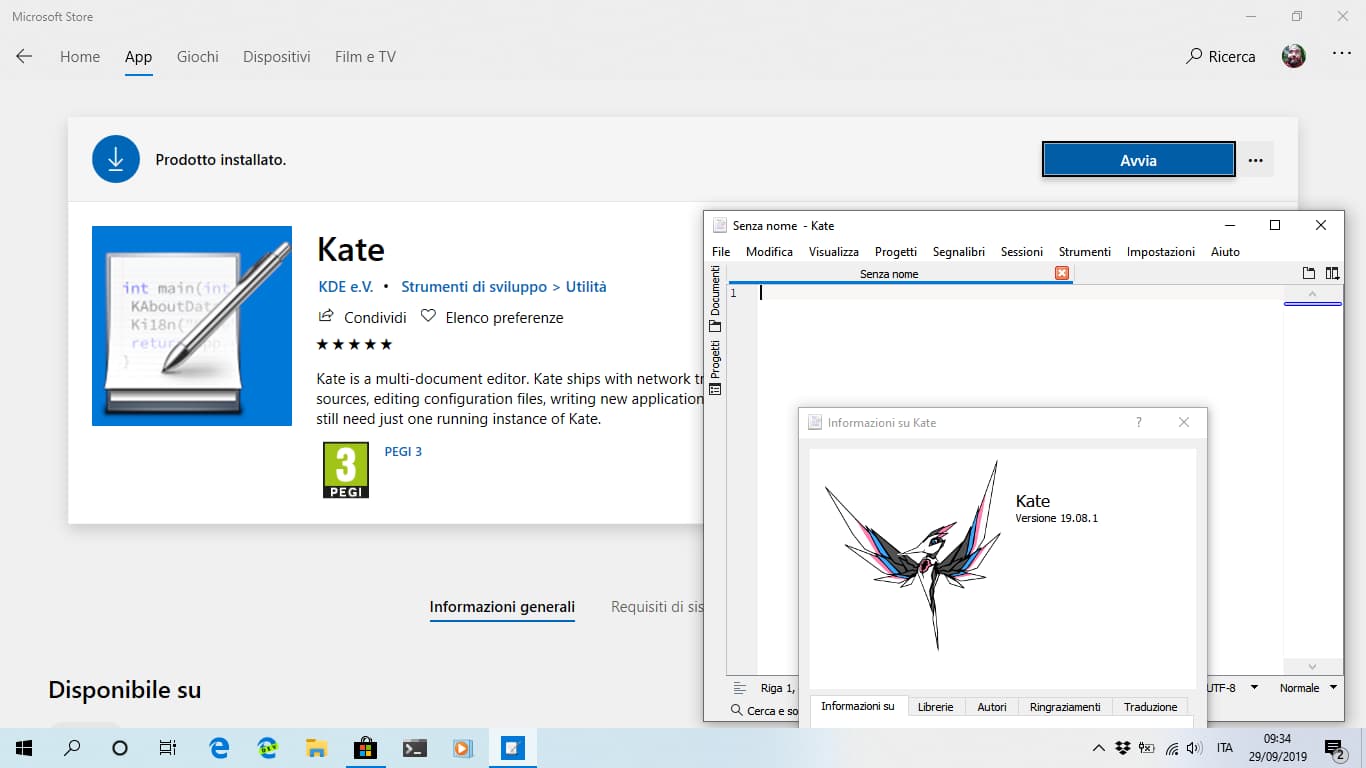Click the volume icon in system tray

1194,748
